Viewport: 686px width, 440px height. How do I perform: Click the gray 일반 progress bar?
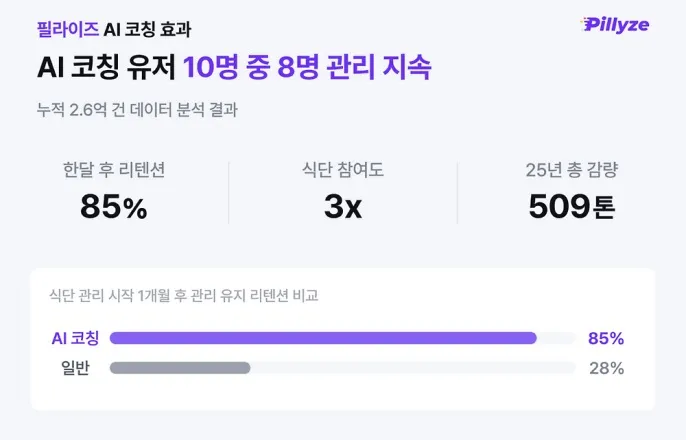tap(180, 368)
